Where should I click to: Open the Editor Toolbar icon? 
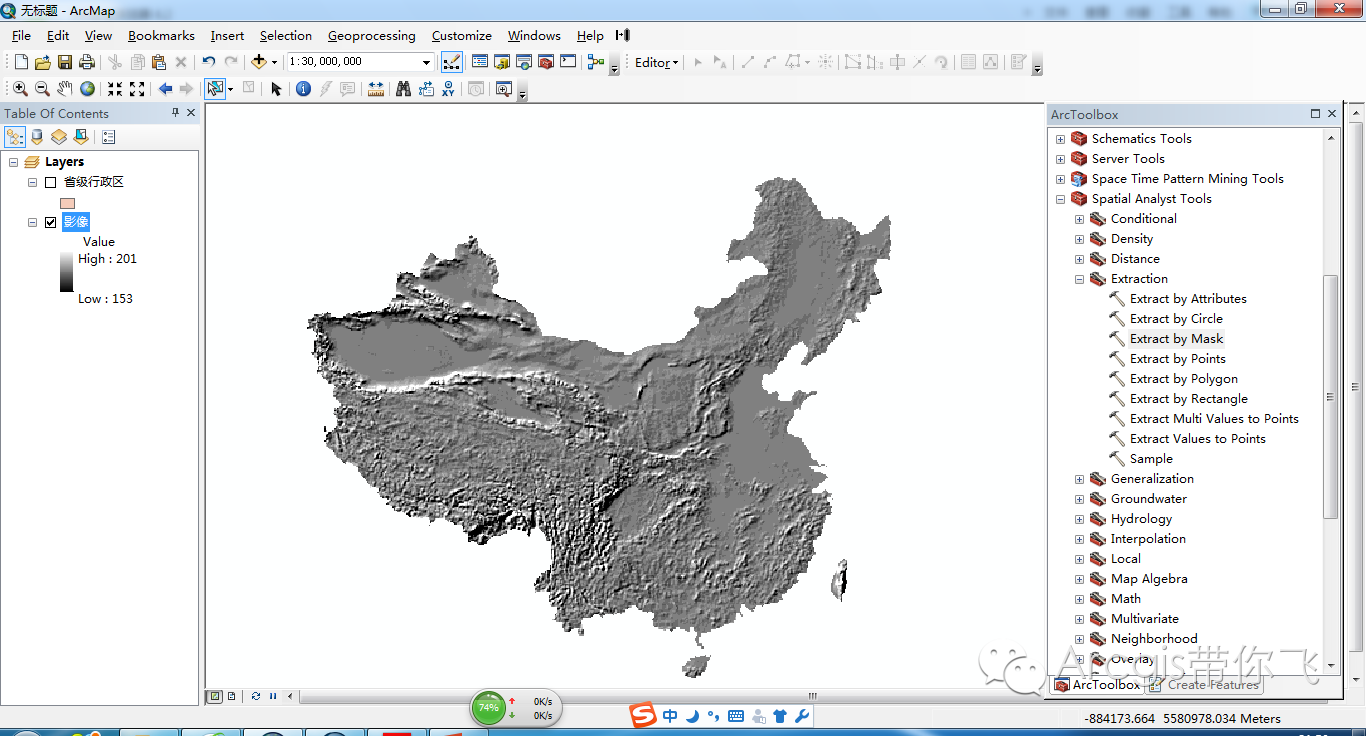click(452, 62)
